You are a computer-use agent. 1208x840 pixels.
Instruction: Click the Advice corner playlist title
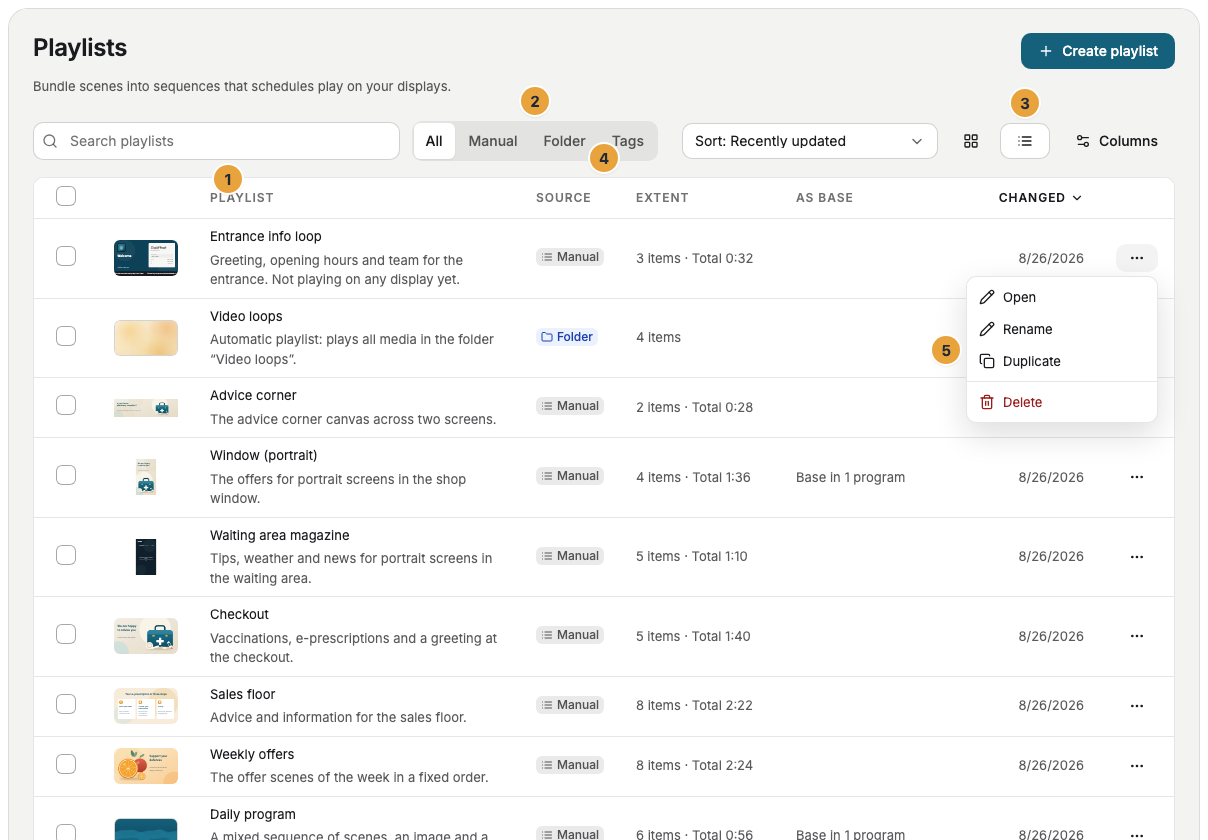tap(253, 396)
